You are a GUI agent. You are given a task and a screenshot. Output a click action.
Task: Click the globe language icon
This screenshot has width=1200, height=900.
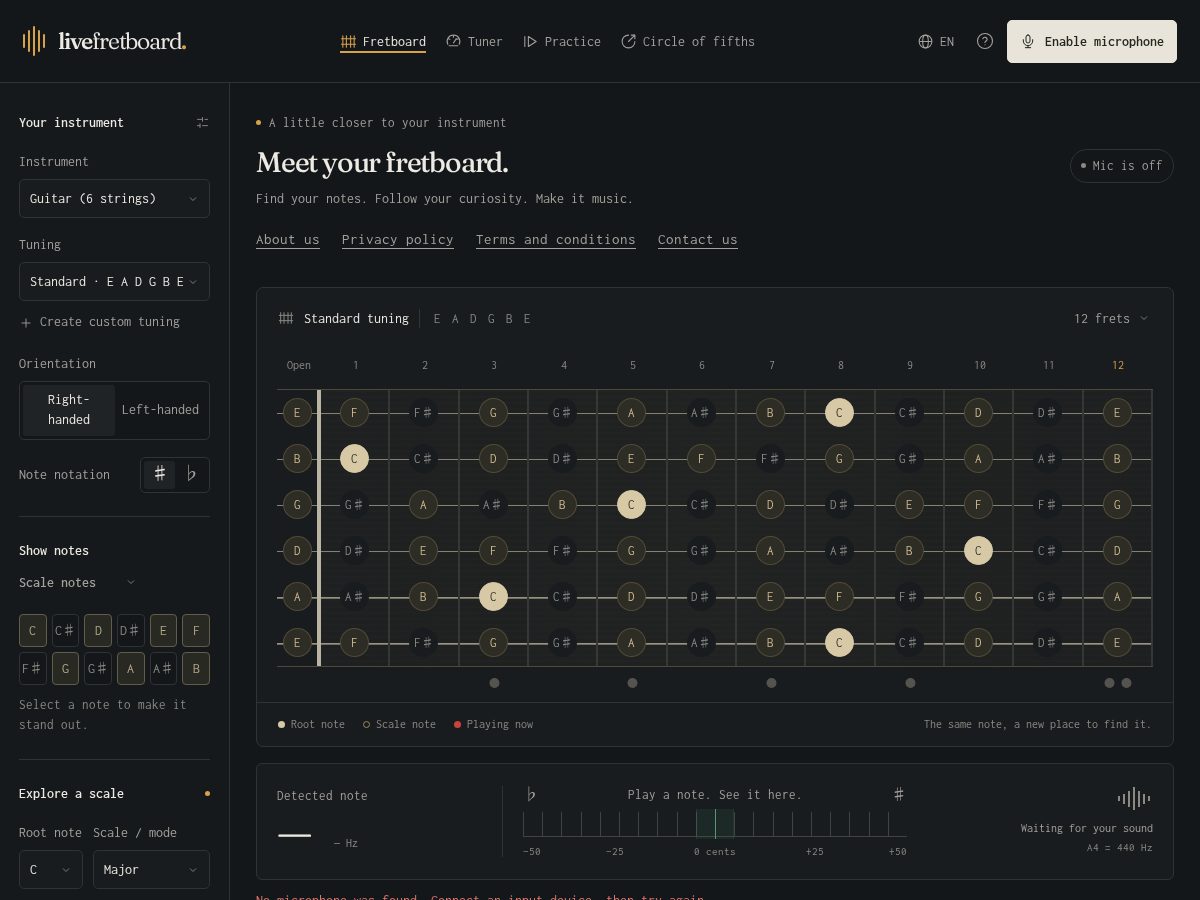(925, 41)
